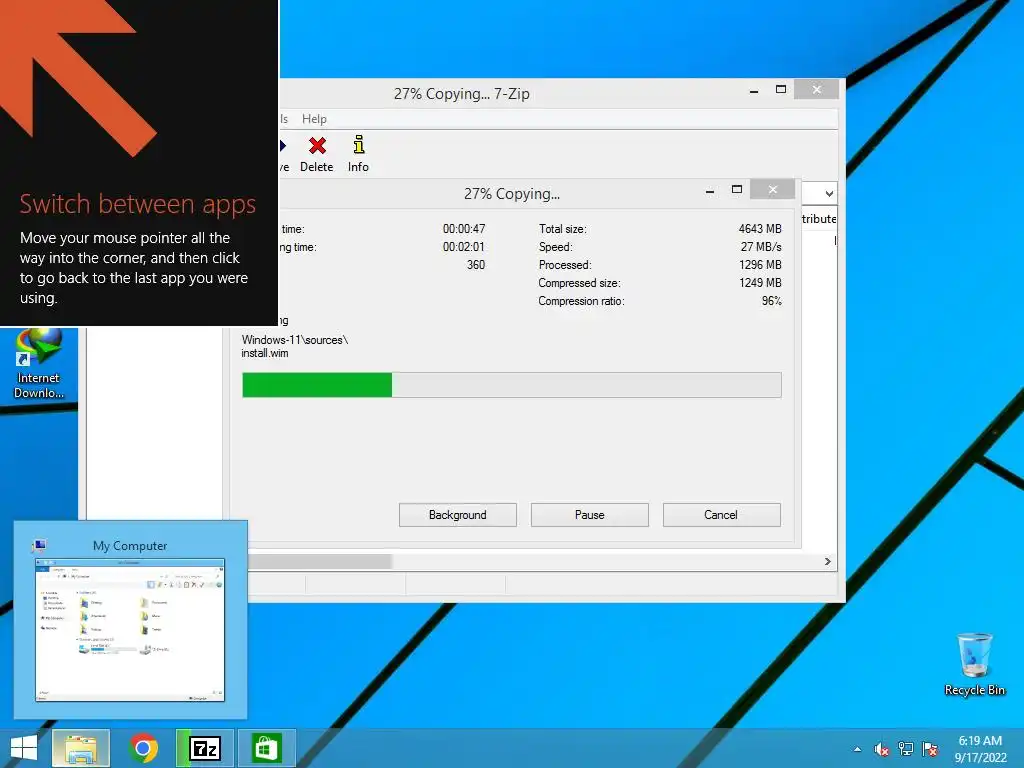Open the Action Center flag icon
The height and width of the screenshot is (768, 1024).
[x=930, y=749]
